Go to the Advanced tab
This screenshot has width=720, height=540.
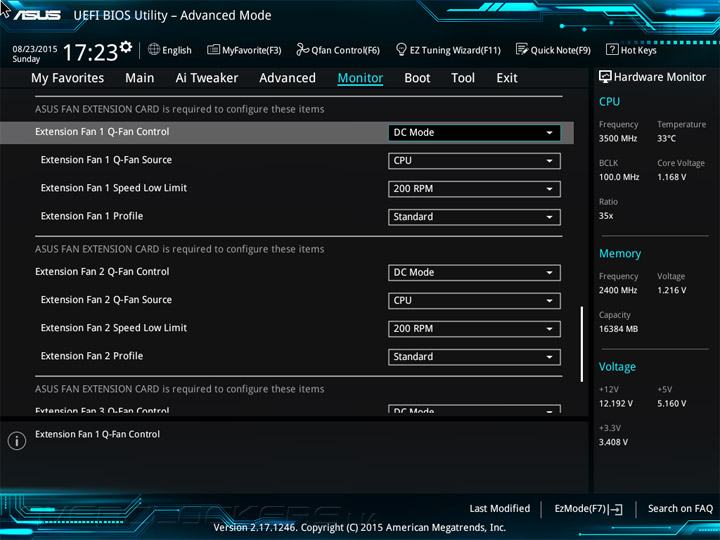pyautogui.click(x=287, y=78)
